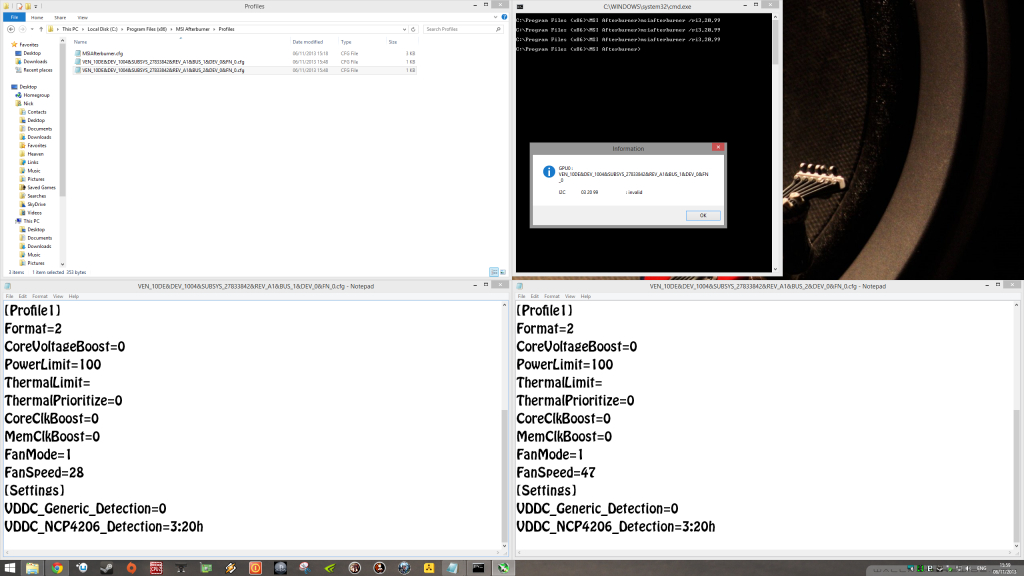Image resolution: width=1024 pixels, height=576 pixels.
Task: Click OK in the Information dialog
Action: [x=703, y=216]
